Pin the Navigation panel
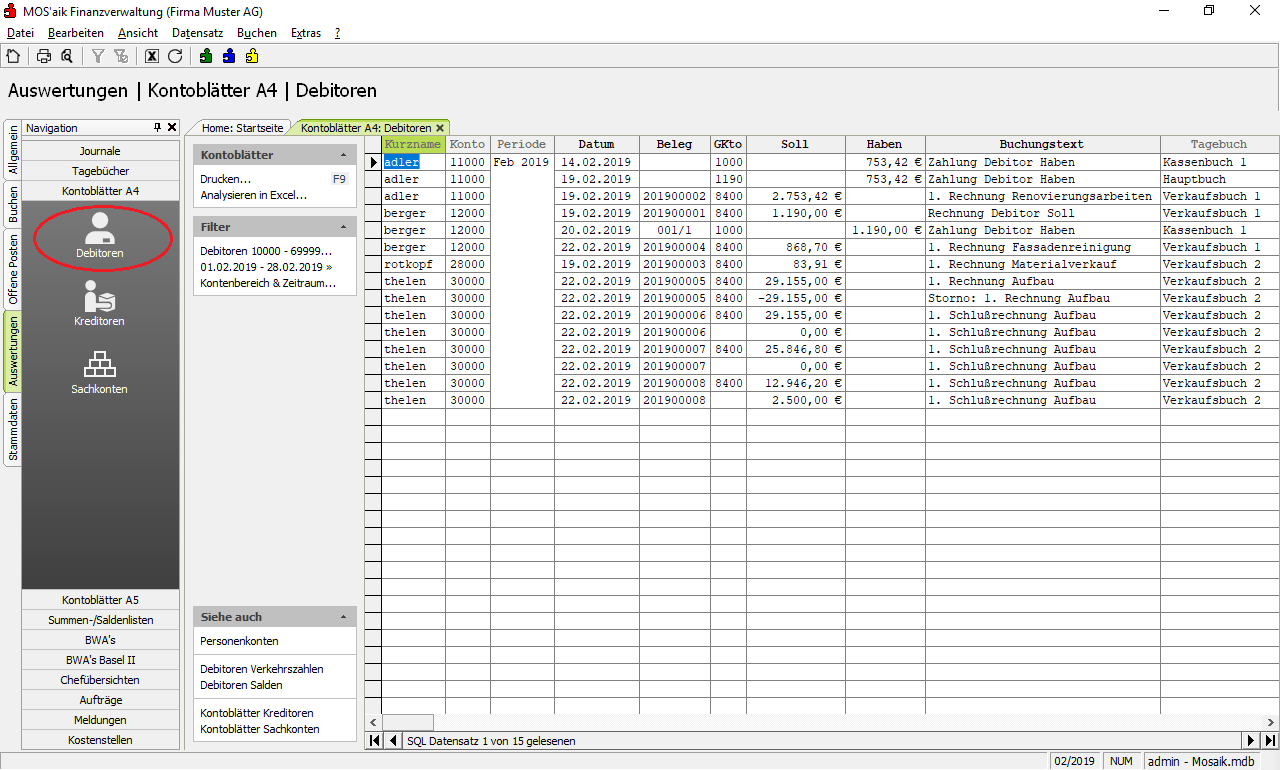1280x770 pixels. pos(157,128)
